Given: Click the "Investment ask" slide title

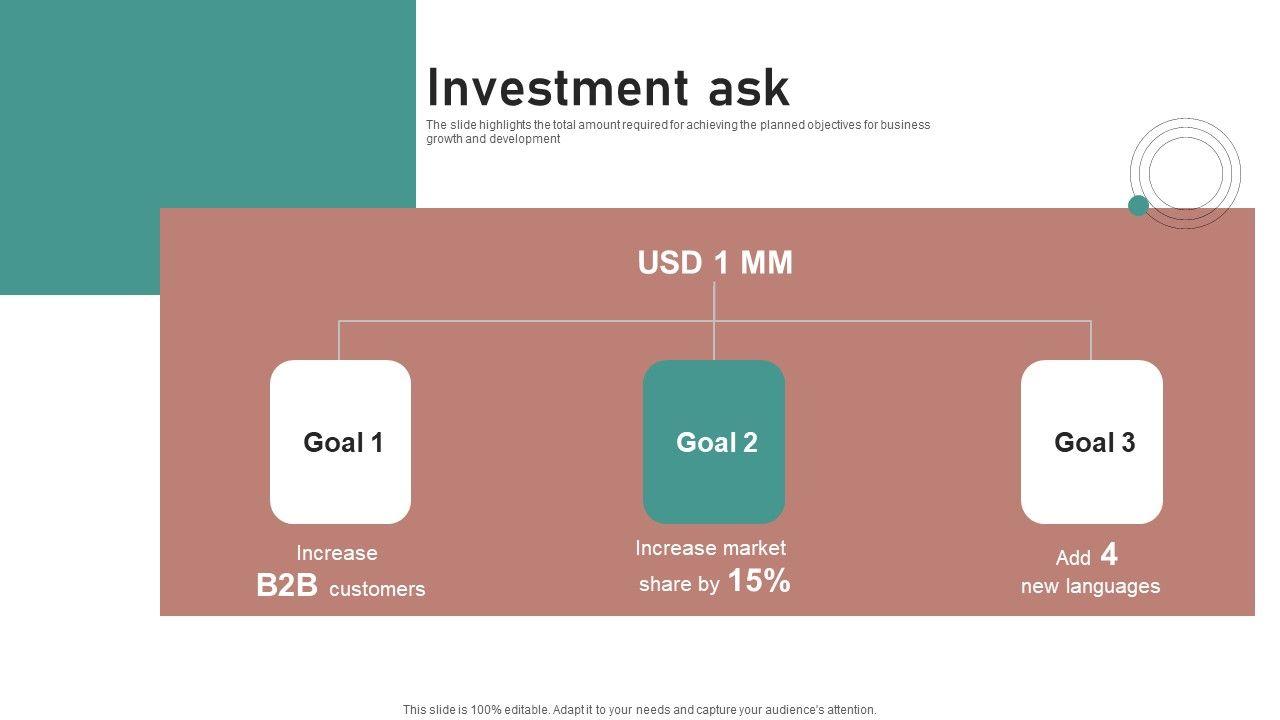Looking at the screenshot, I should tap(608, 88).
